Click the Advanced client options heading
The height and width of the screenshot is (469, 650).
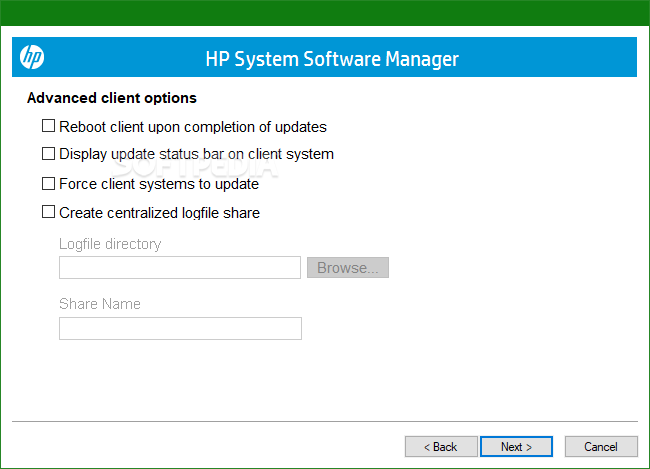pos(112,98)
